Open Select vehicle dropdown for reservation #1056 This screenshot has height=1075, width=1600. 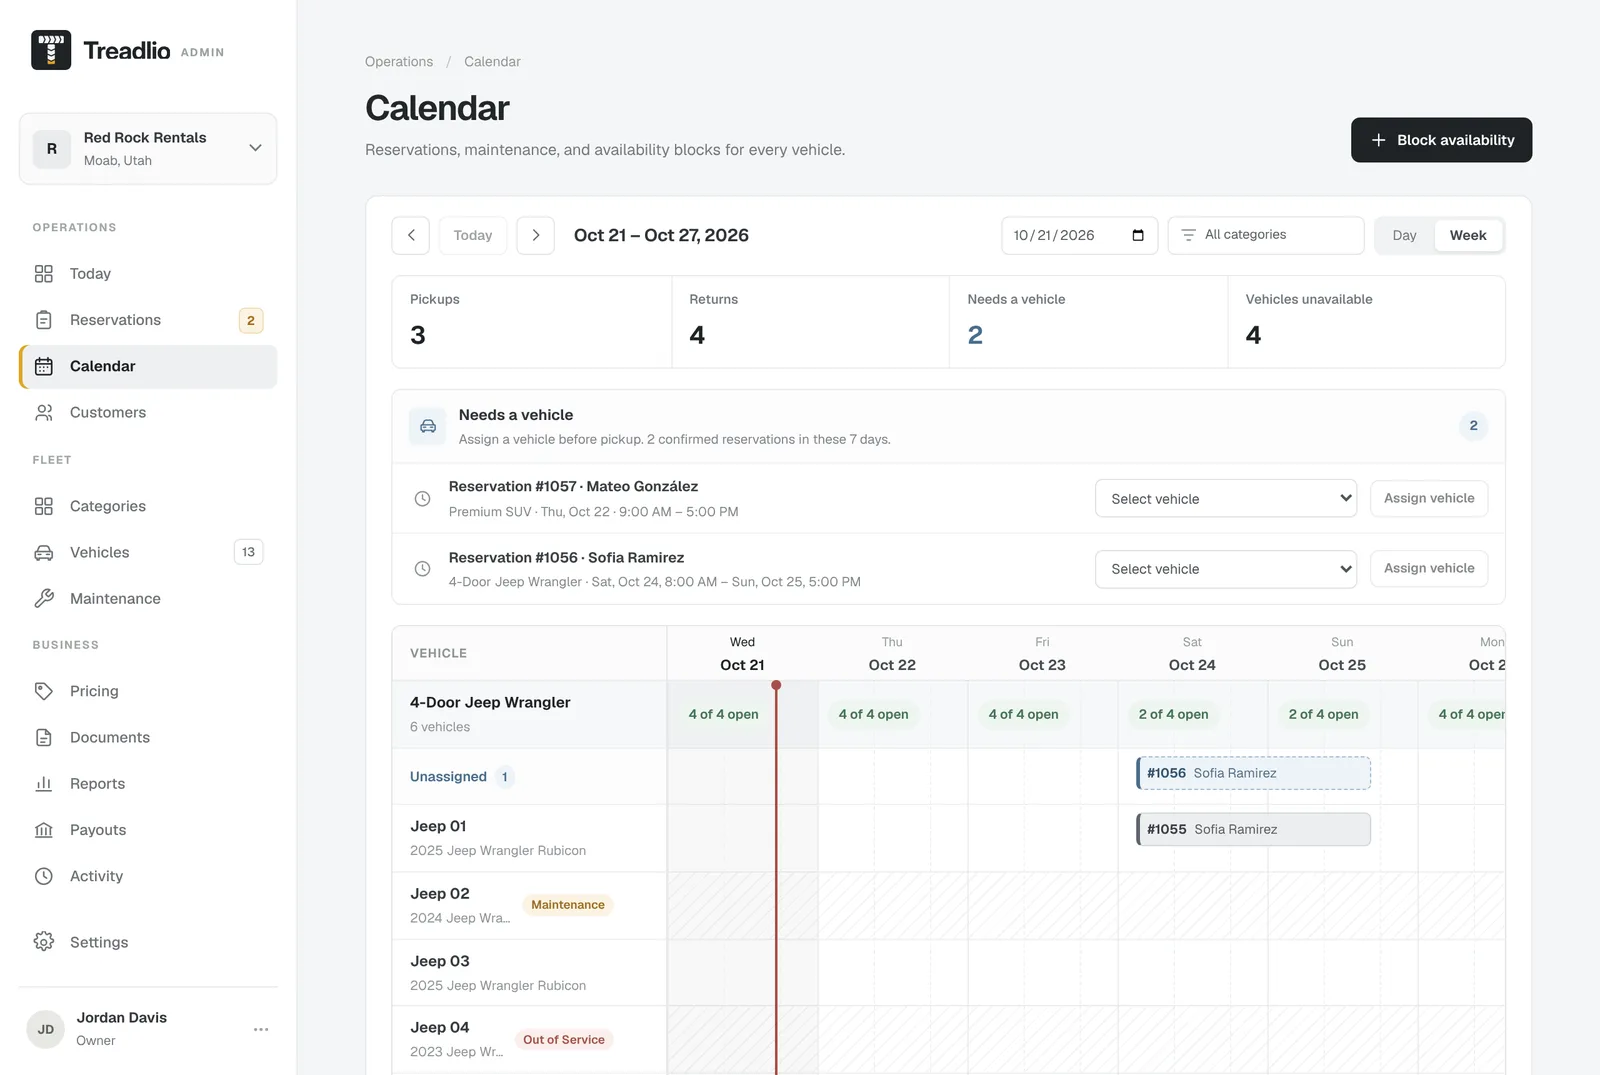click(x=1226, y=569)
